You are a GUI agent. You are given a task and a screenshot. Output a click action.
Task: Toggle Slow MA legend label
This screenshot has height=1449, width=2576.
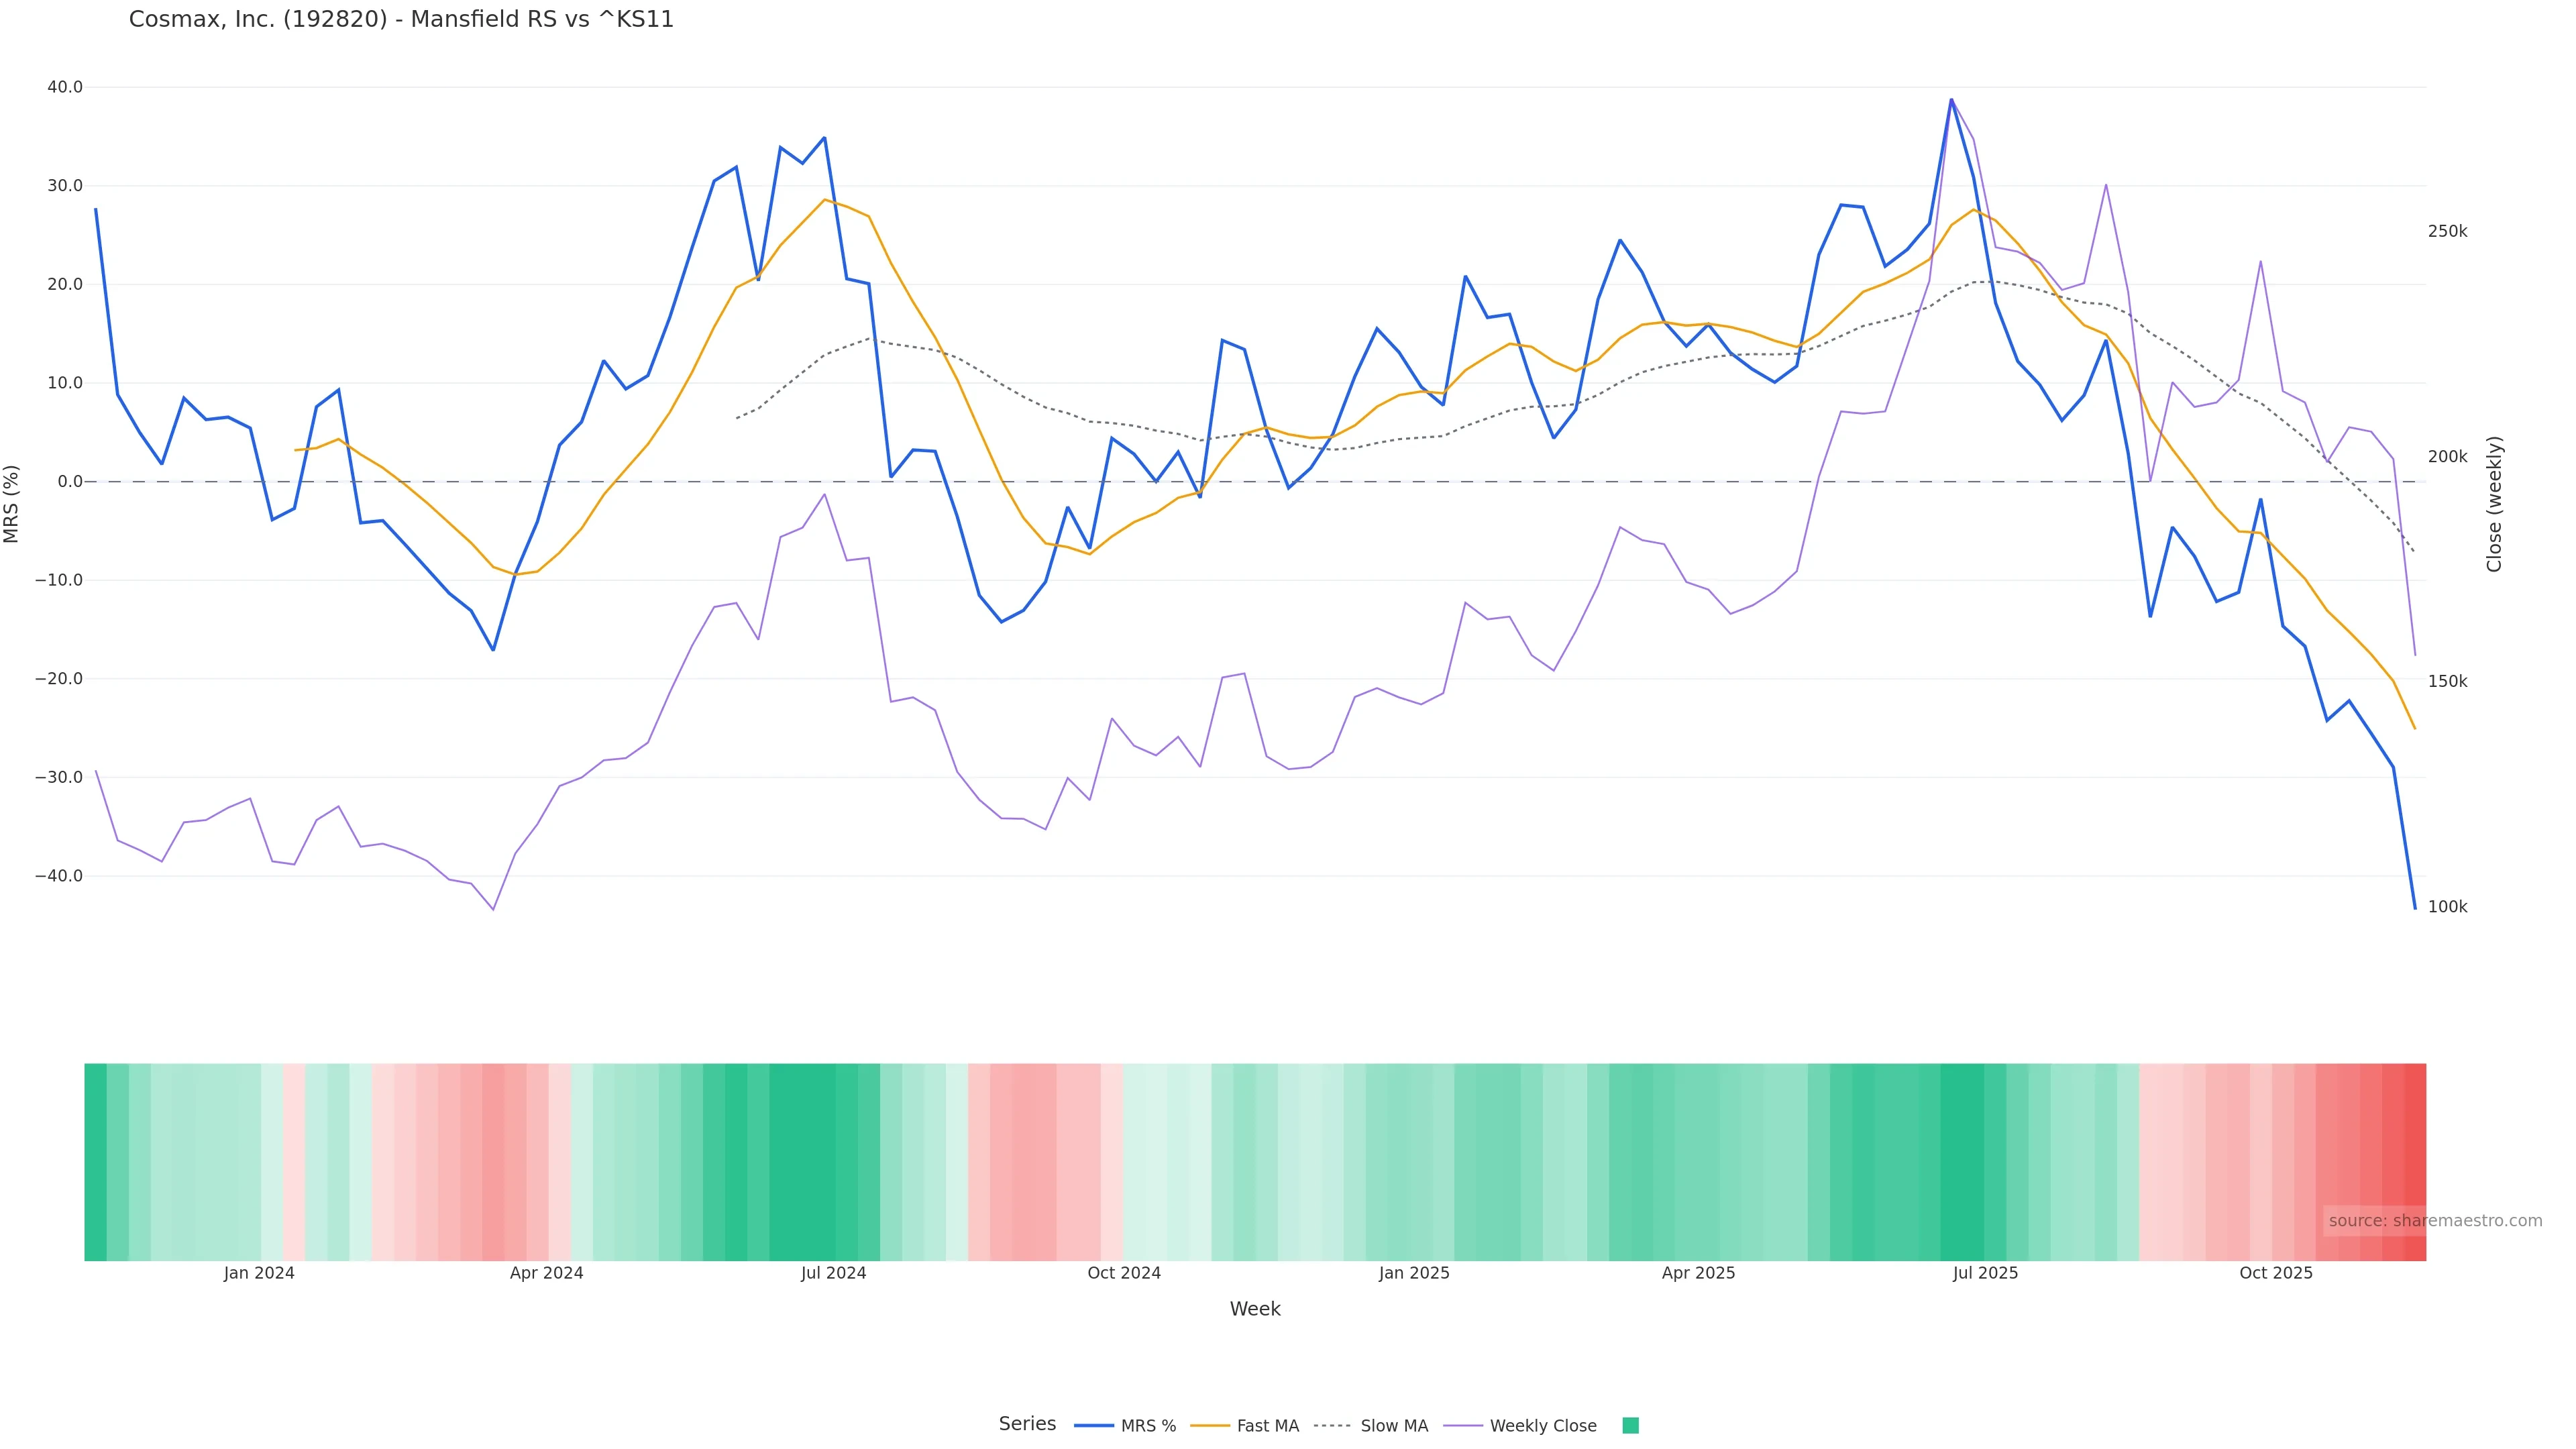tap(1394, 1426)
